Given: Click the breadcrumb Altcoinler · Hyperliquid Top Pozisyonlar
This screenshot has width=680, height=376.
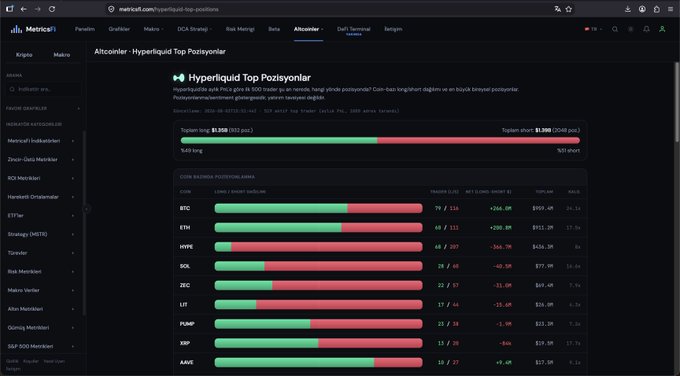Looking at the screenshot, I should click(160, 52).
